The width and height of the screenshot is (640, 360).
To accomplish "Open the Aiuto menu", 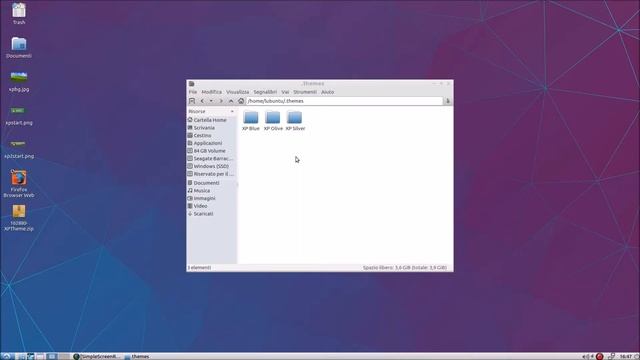I will (327, 92).
